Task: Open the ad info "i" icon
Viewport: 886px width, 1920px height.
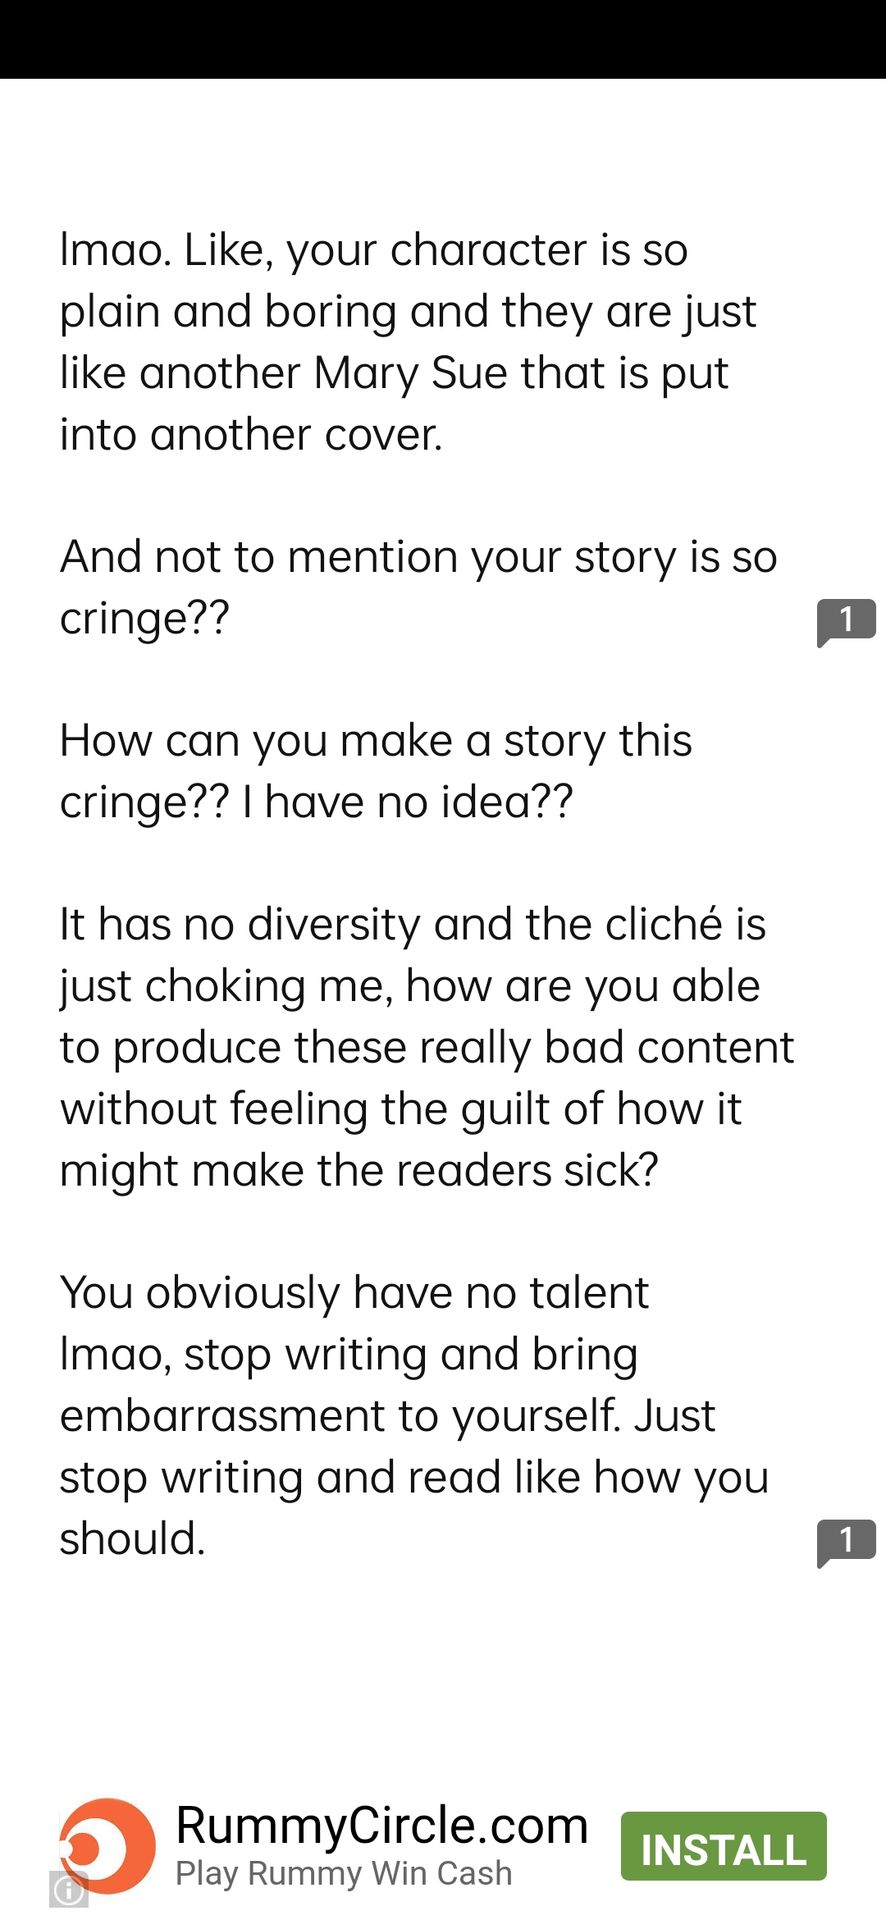Action: tap(69, 1890)
